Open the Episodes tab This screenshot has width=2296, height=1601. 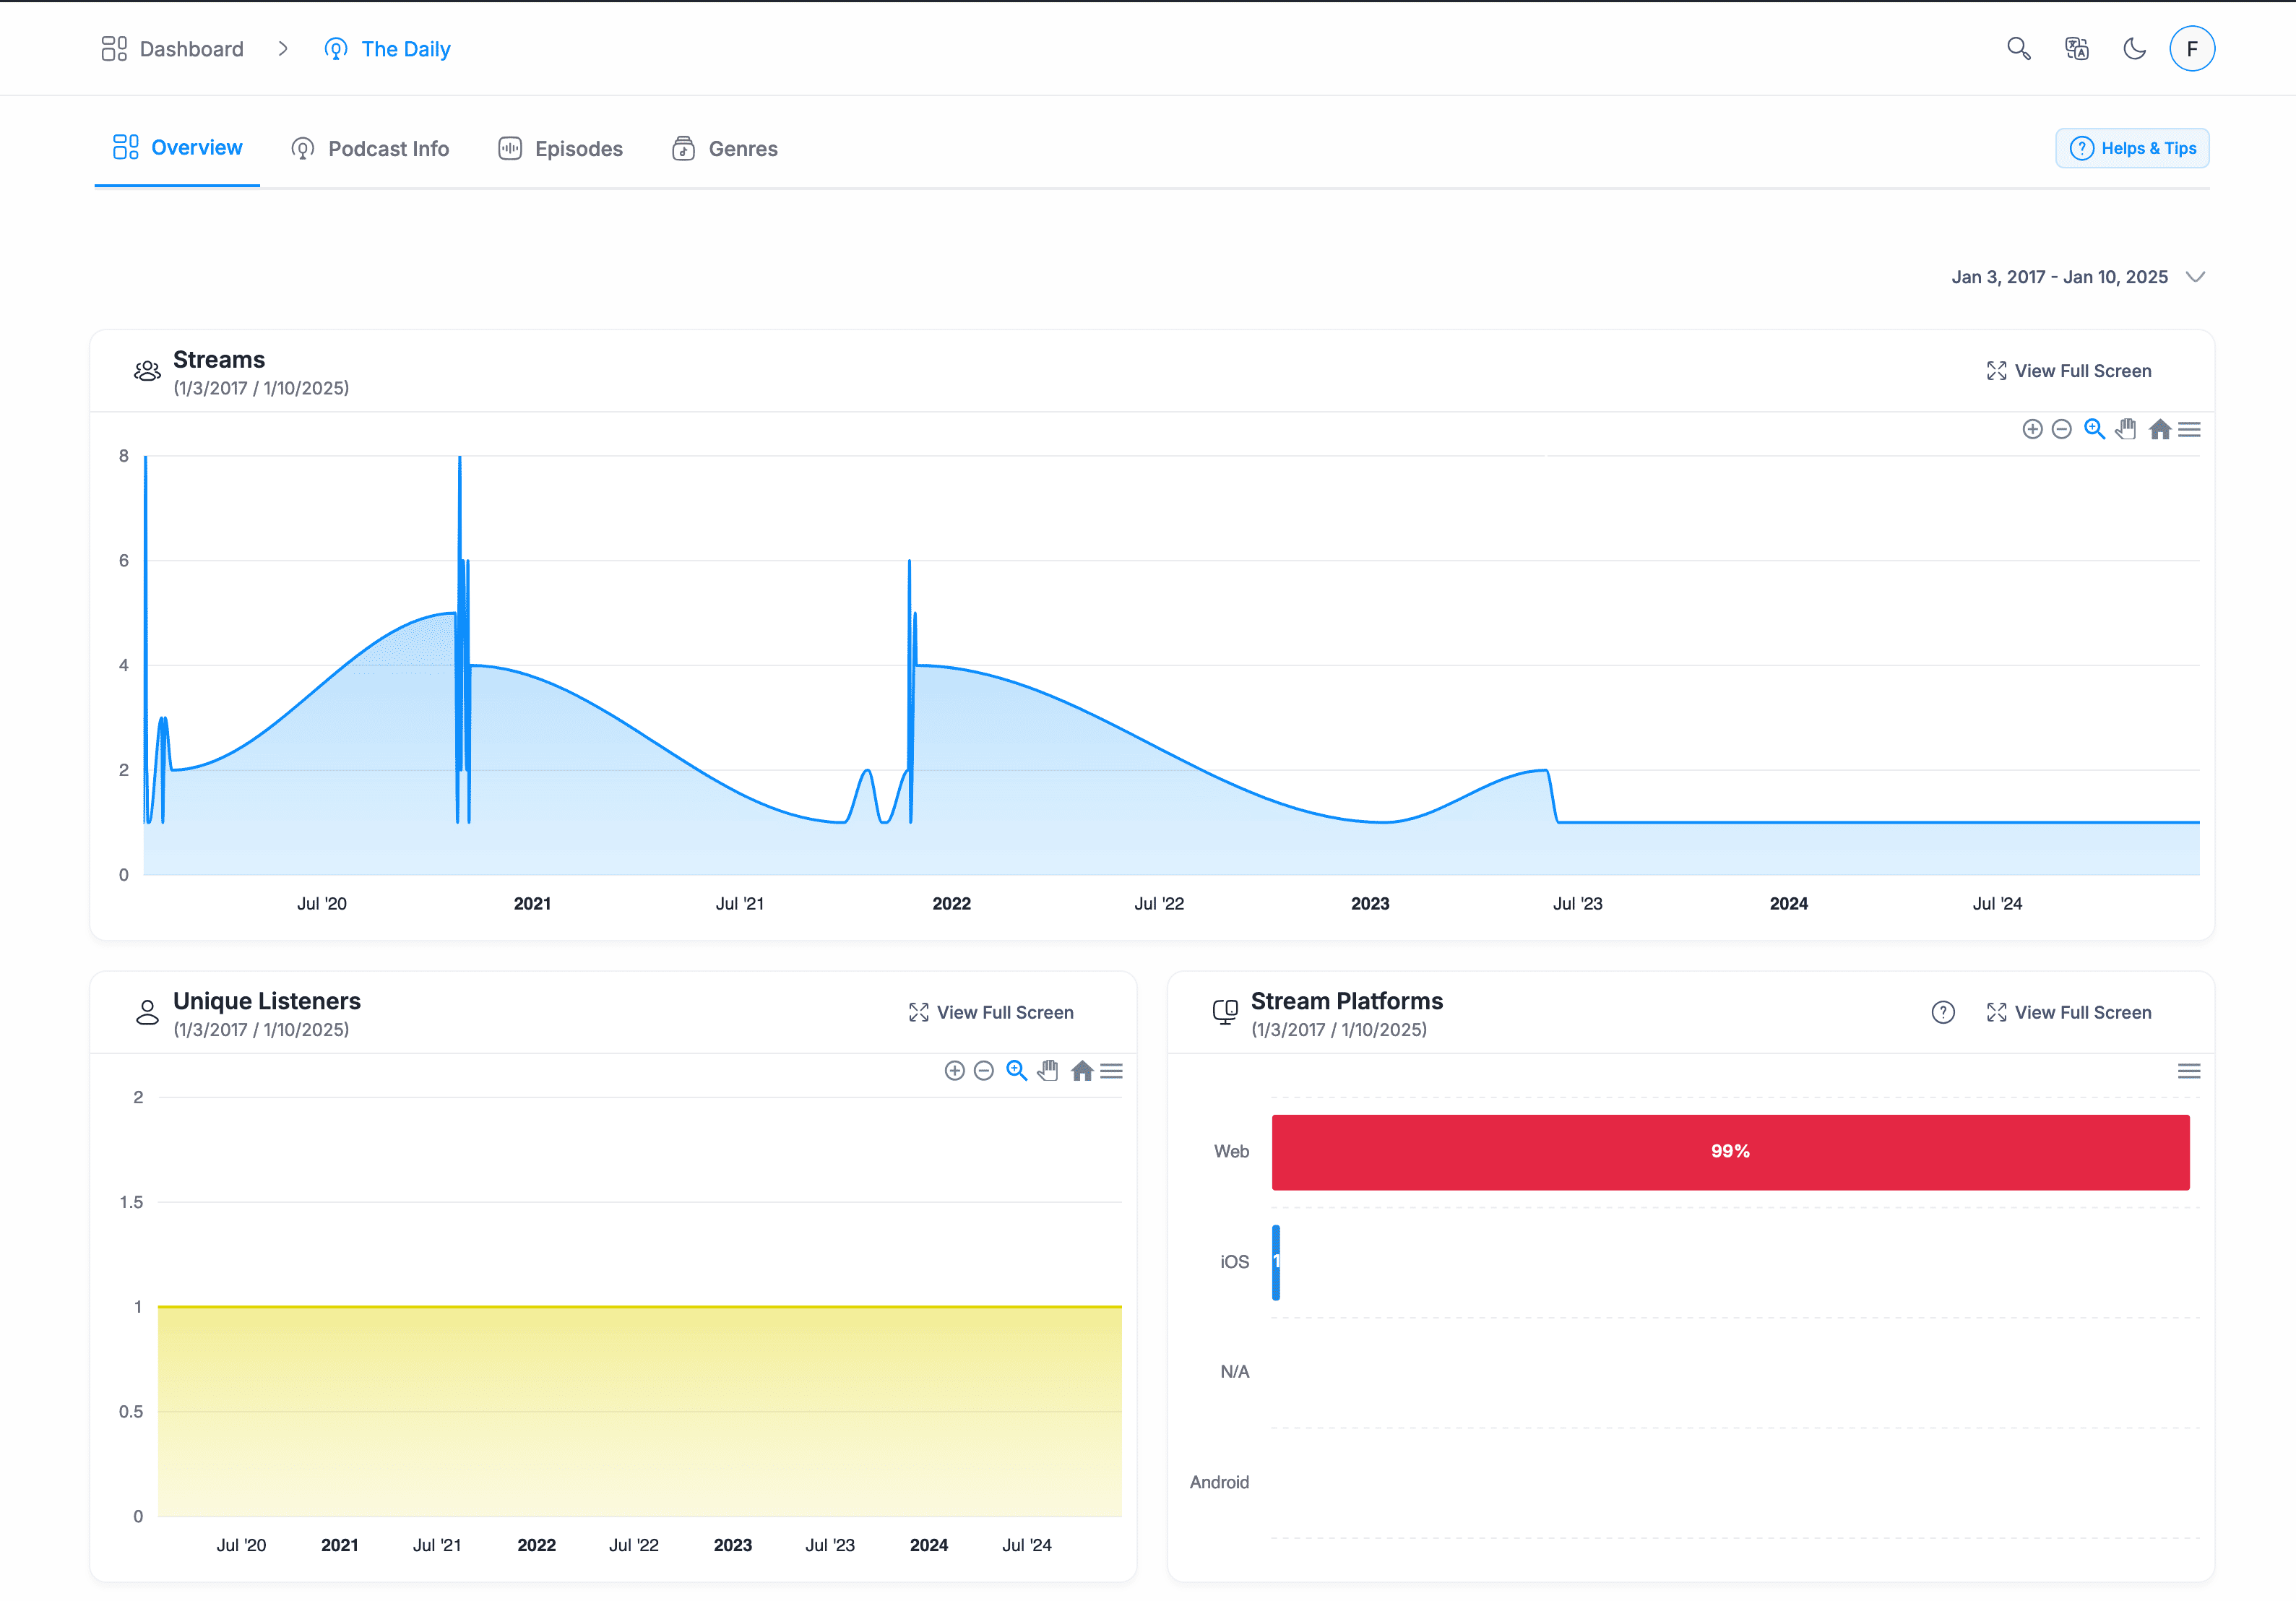click(x=560, y=149)
